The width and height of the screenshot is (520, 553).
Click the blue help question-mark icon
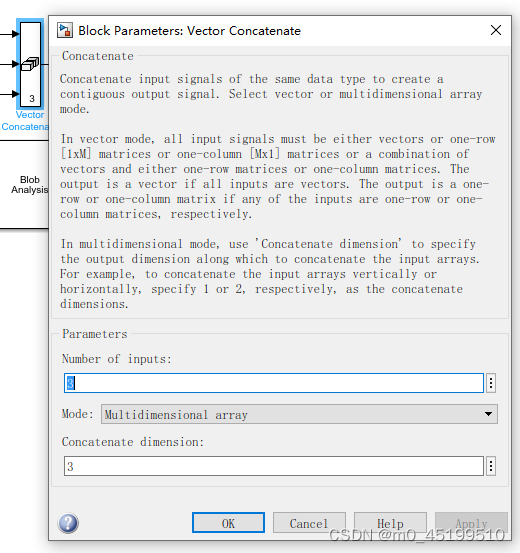68,523
